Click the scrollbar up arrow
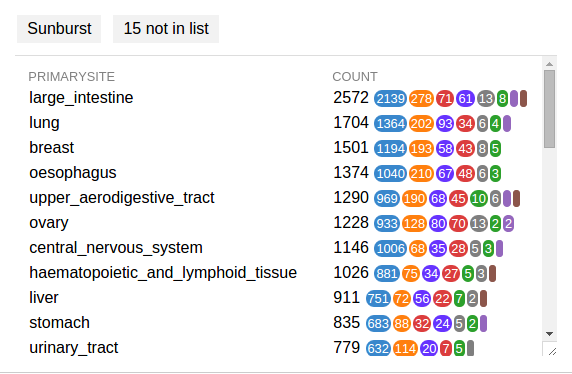 [x=549, y=64]
